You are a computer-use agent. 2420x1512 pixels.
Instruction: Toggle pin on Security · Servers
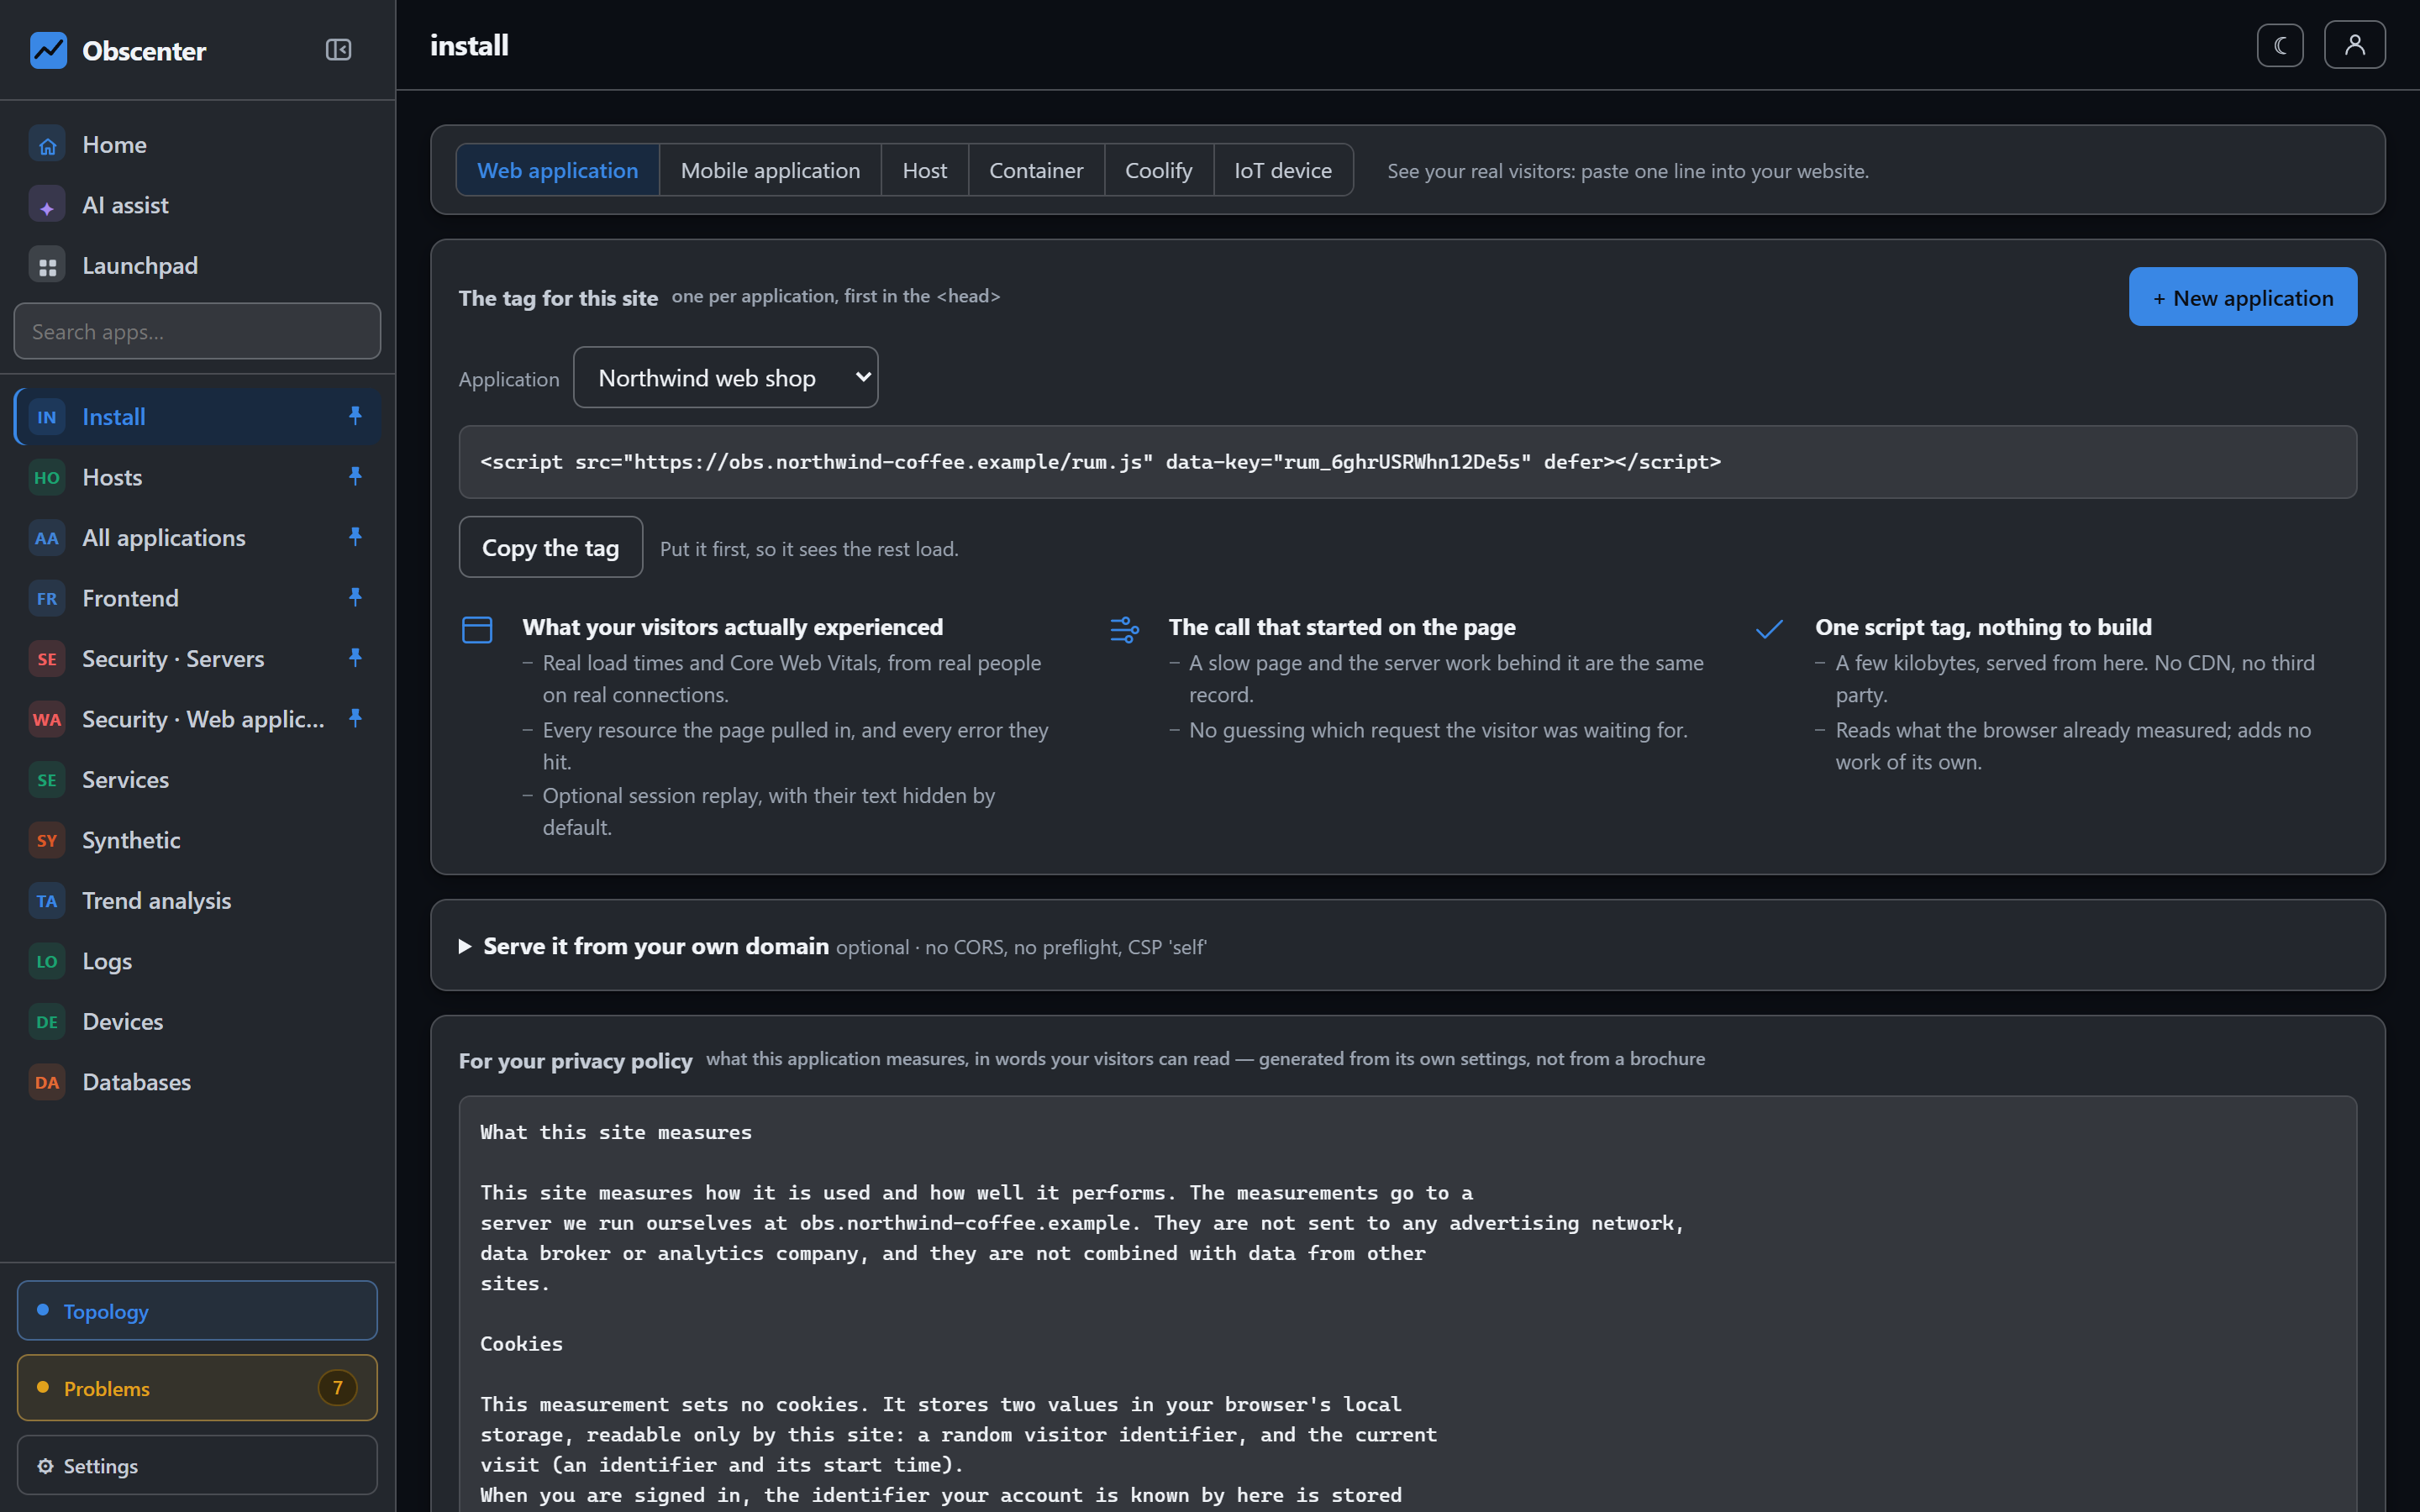pos(355,658)
